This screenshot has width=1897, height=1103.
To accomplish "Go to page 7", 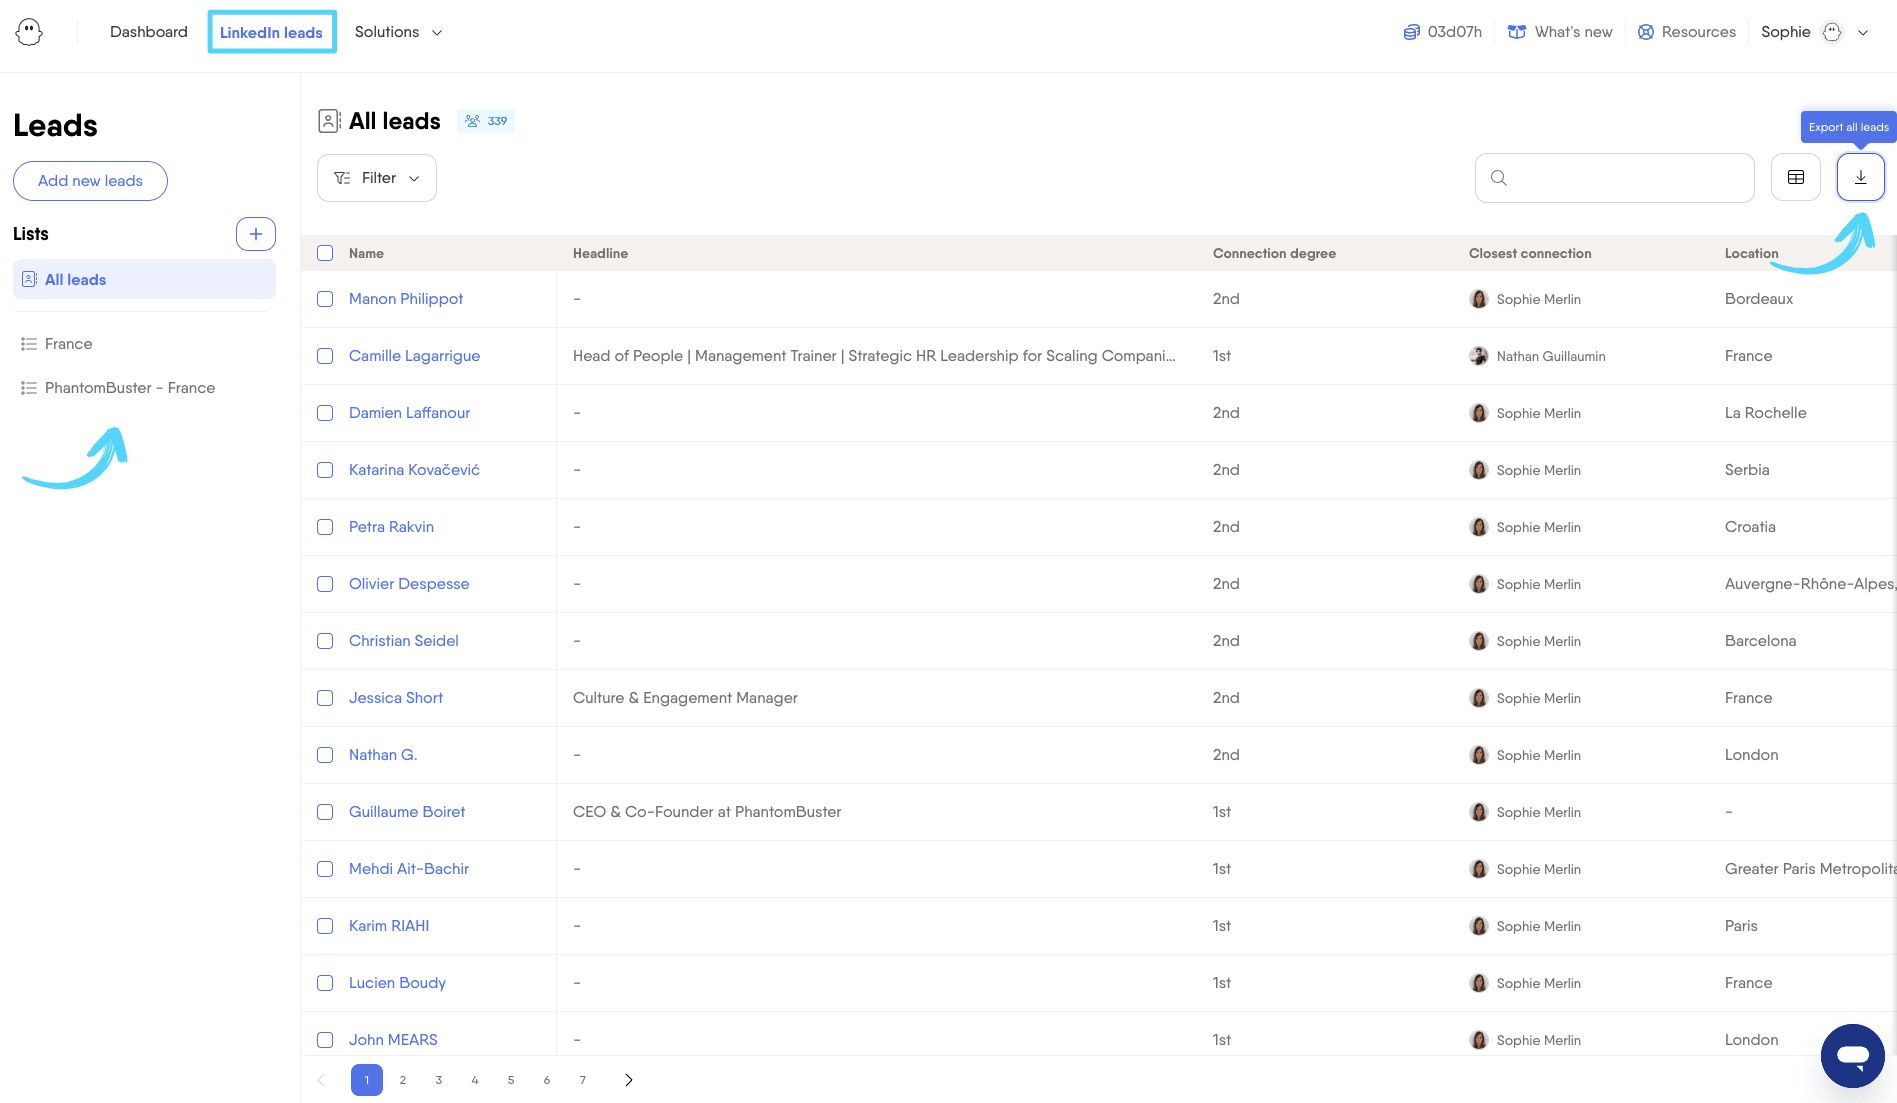I will tap(583, 1080).
